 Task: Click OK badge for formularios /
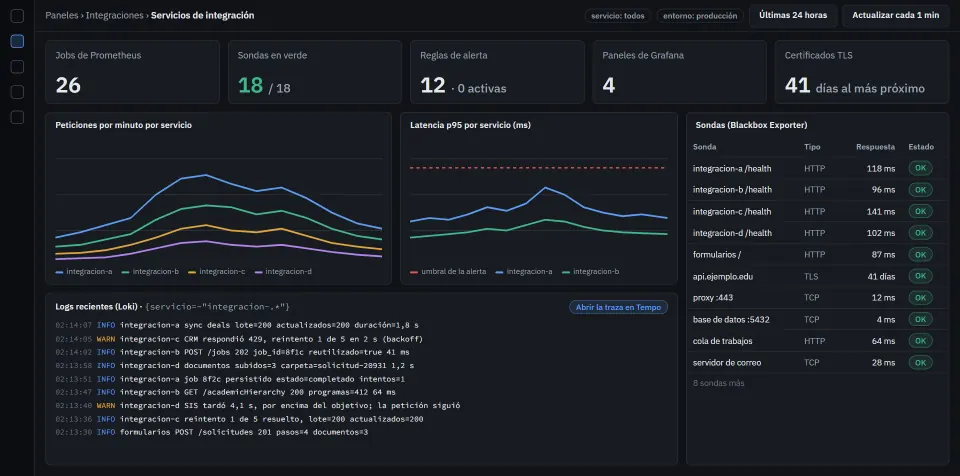[x=920, y=255]
